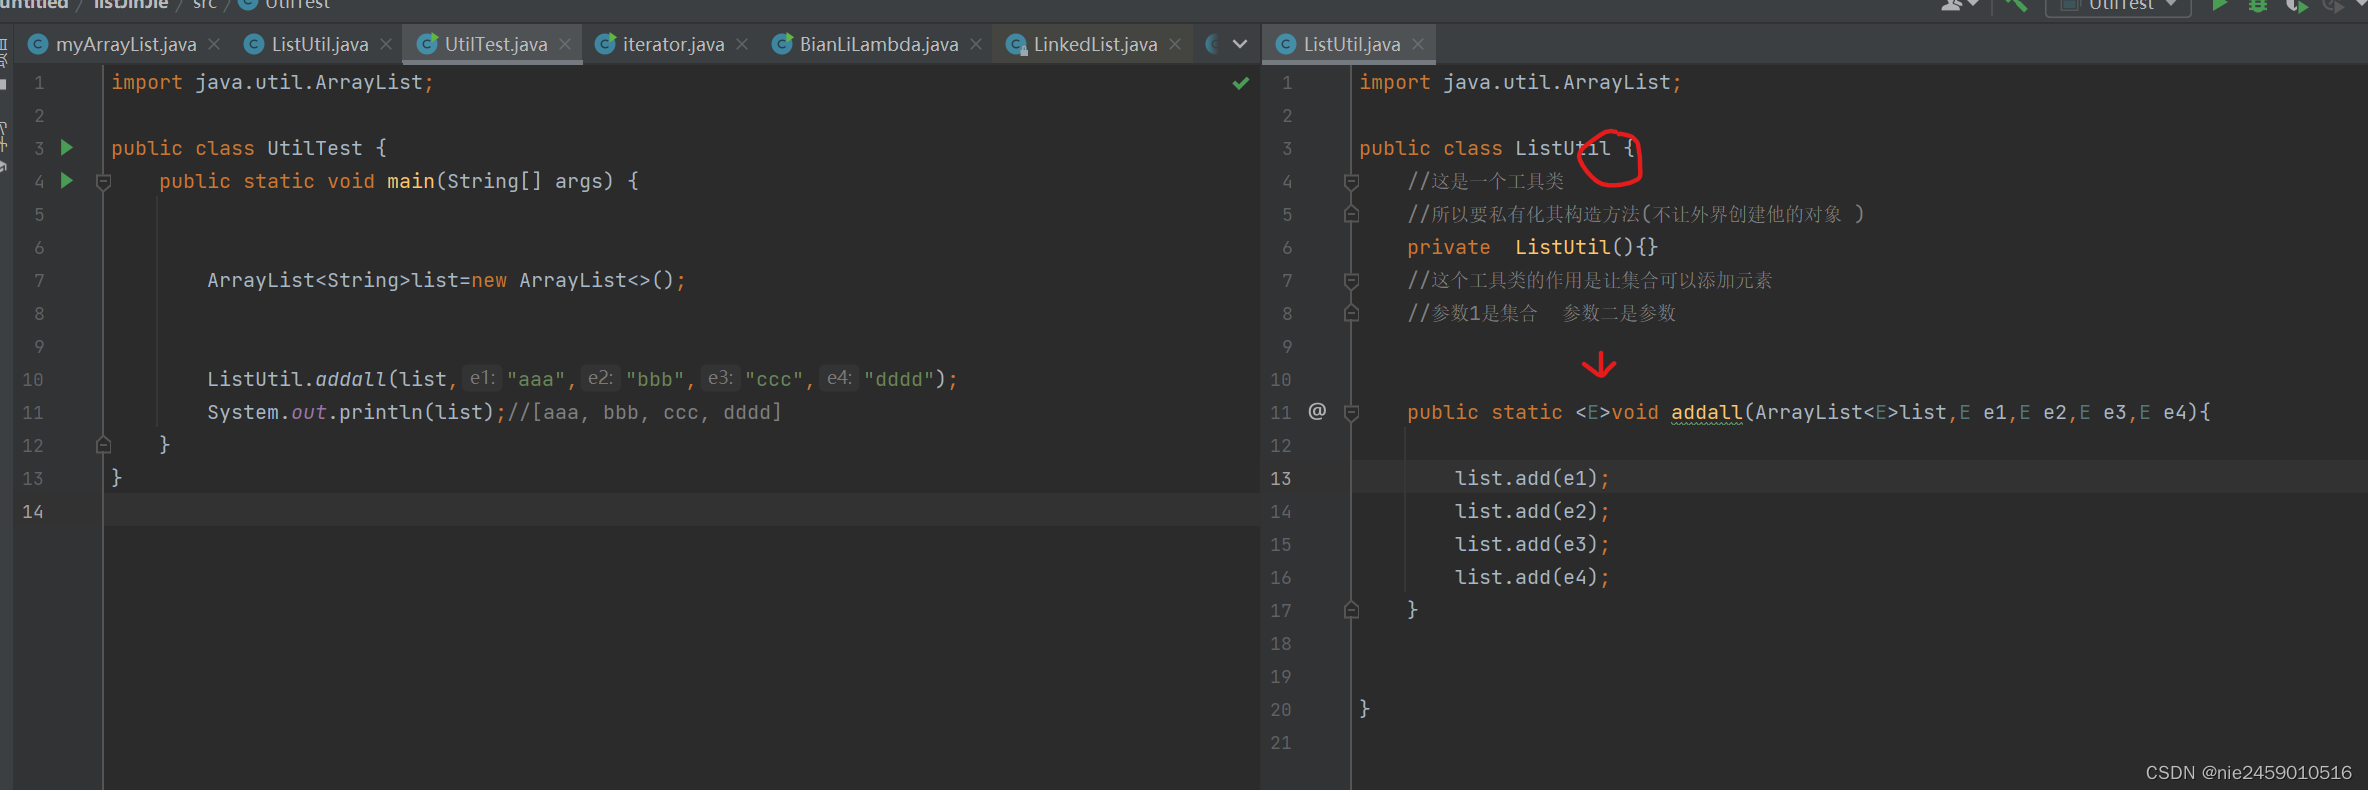2368x790 pixels.
Task: Click the LinkedList.java locked class icon
Action: (x=1016, y=44)
